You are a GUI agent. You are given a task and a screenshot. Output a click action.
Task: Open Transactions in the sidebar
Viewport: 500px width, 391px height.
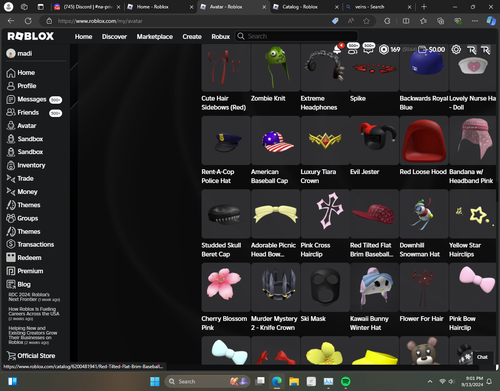pos(30,244)
